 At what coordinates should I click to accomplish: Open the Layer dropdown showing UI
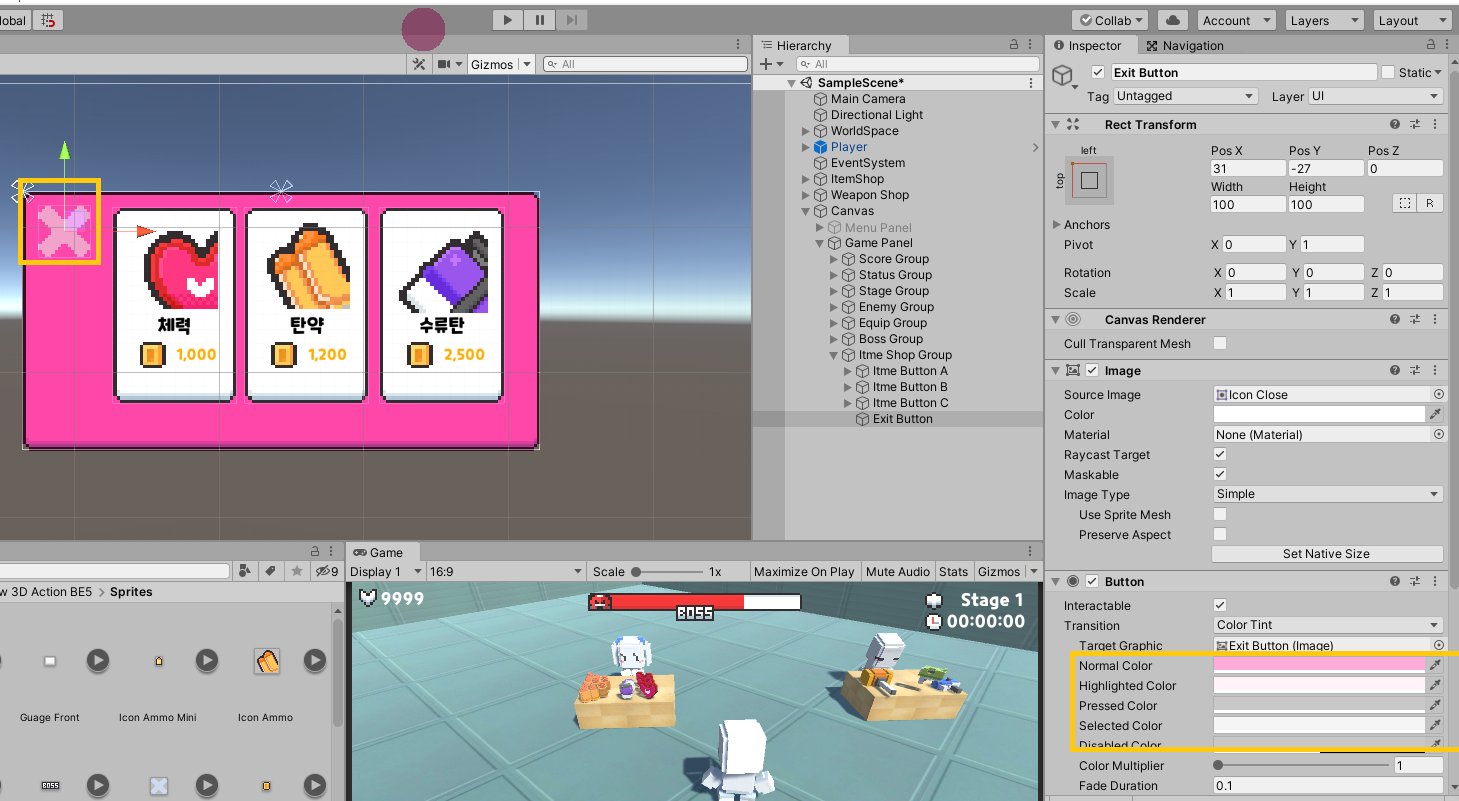(1376, 96)
